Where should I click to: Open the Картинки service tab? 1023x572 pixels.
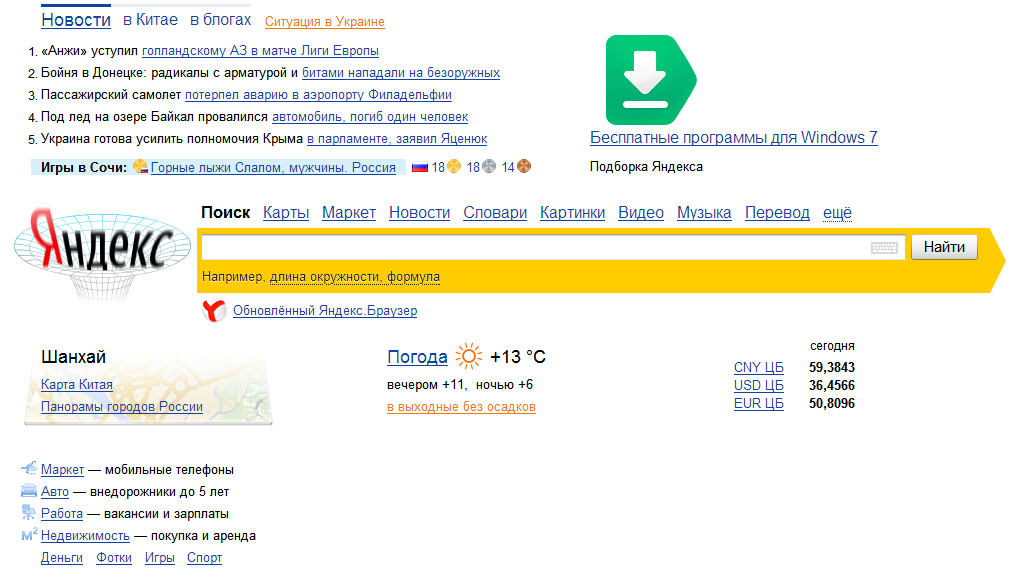tap(572, 213)
